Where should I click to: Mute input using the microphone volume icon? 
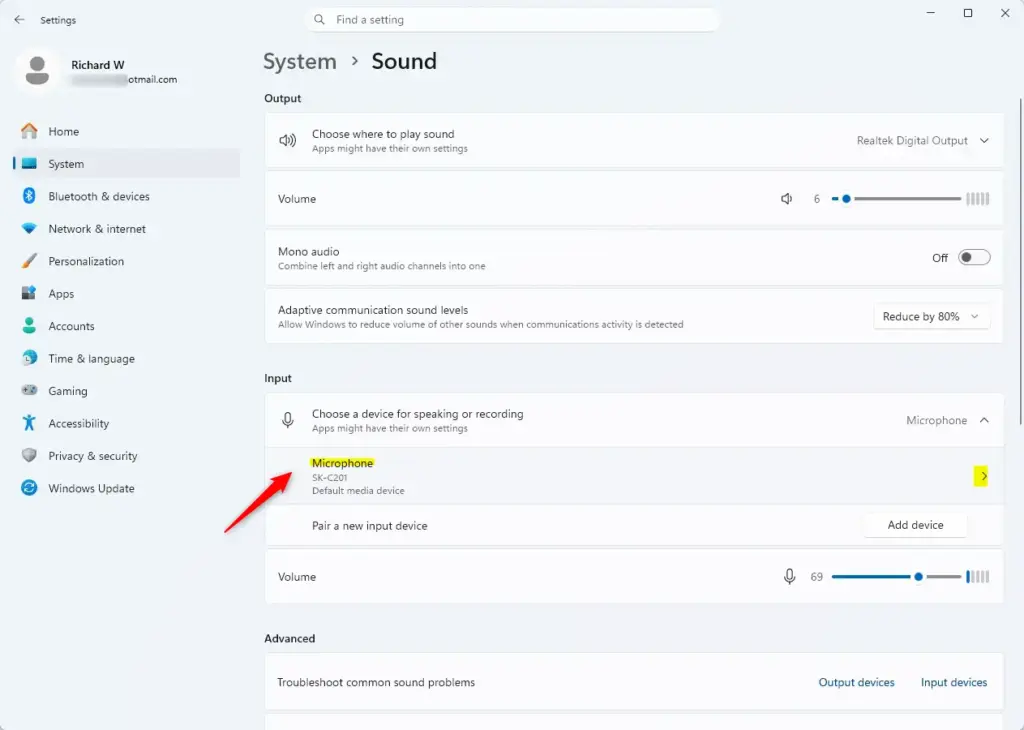coord(789,577)
